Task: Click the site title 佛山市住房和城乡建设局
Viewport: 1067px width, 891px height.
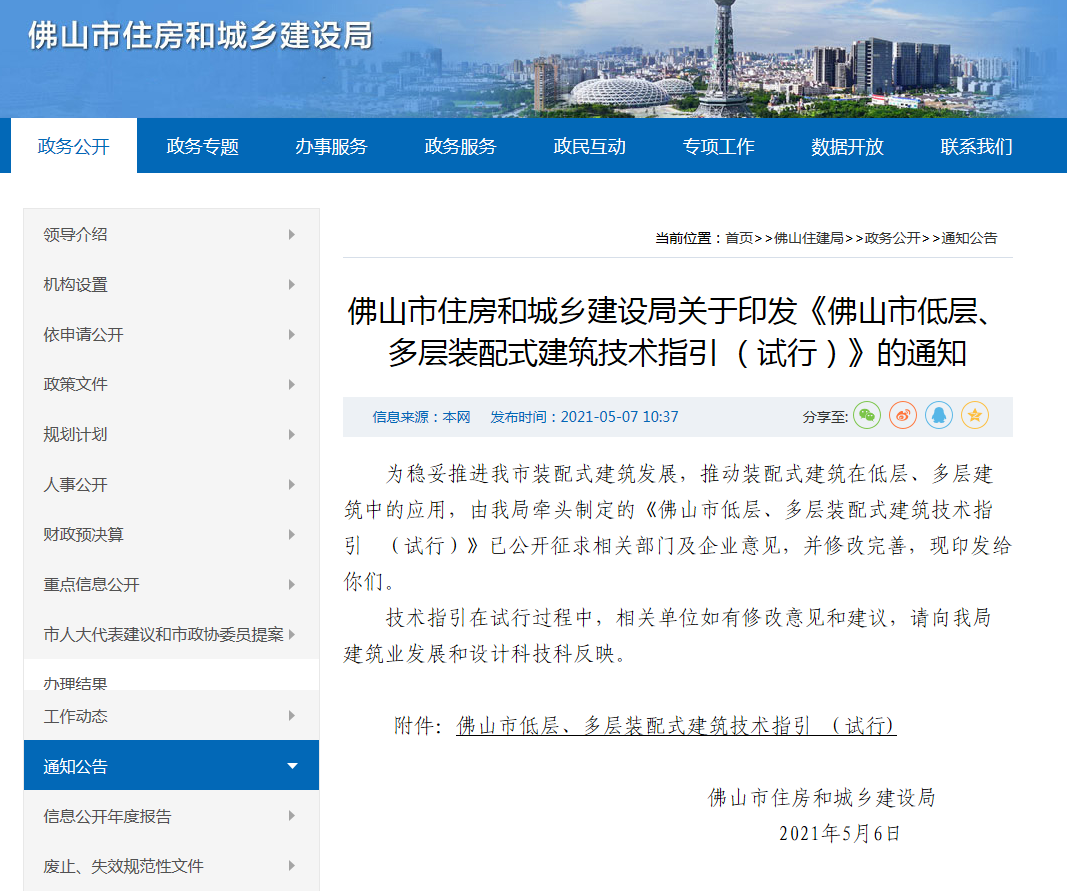Action: [x=201, y=35]
